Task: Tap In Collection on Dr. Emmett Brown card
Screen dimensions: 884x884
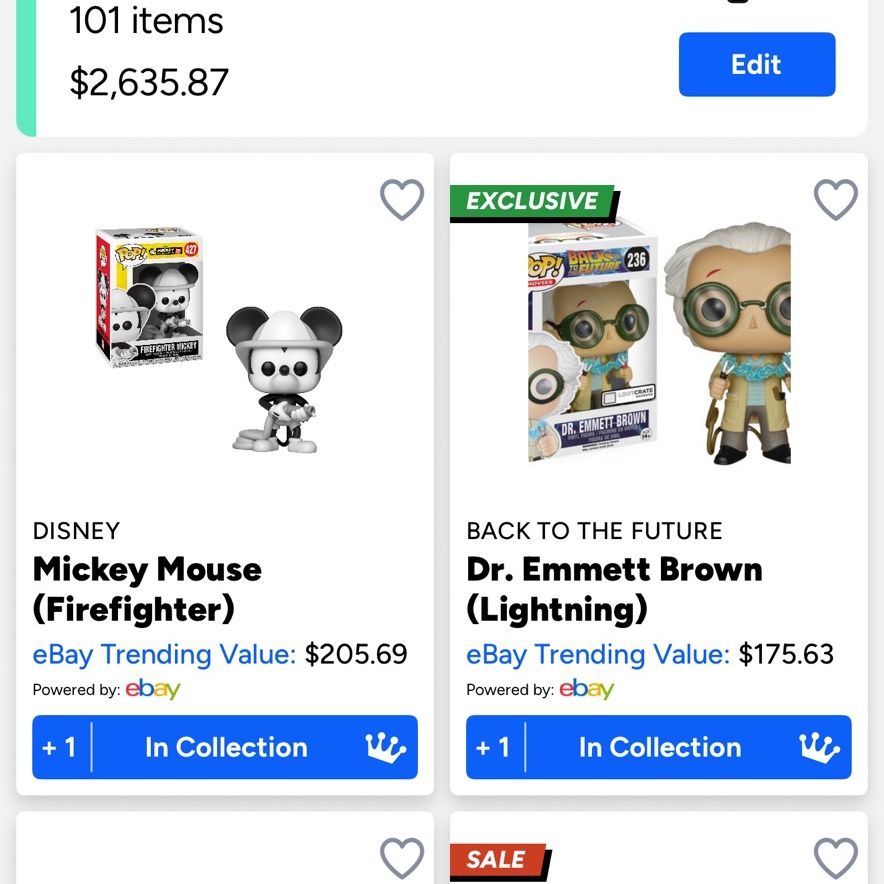Action: pos(660,748)
